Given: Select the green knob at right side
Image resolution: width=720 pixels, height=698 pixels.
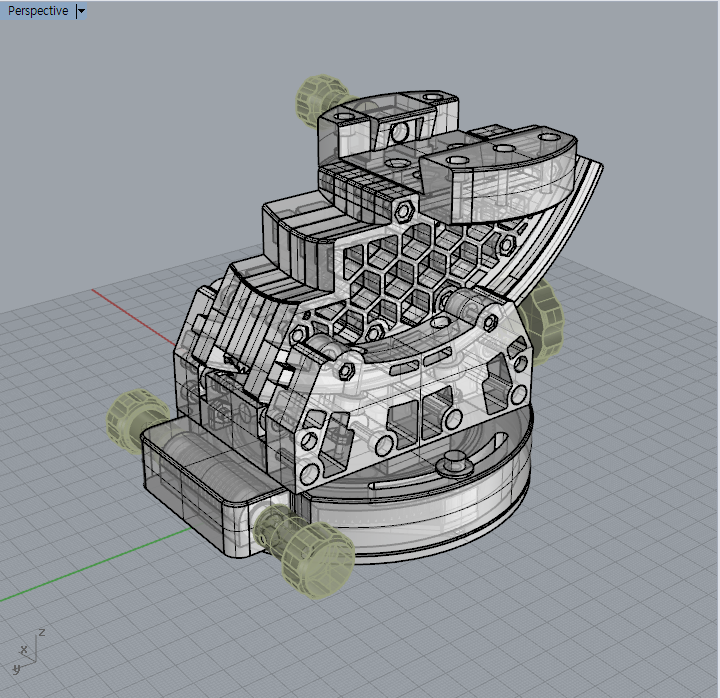Looking at the screenshot, I should [x=545, y=321].
